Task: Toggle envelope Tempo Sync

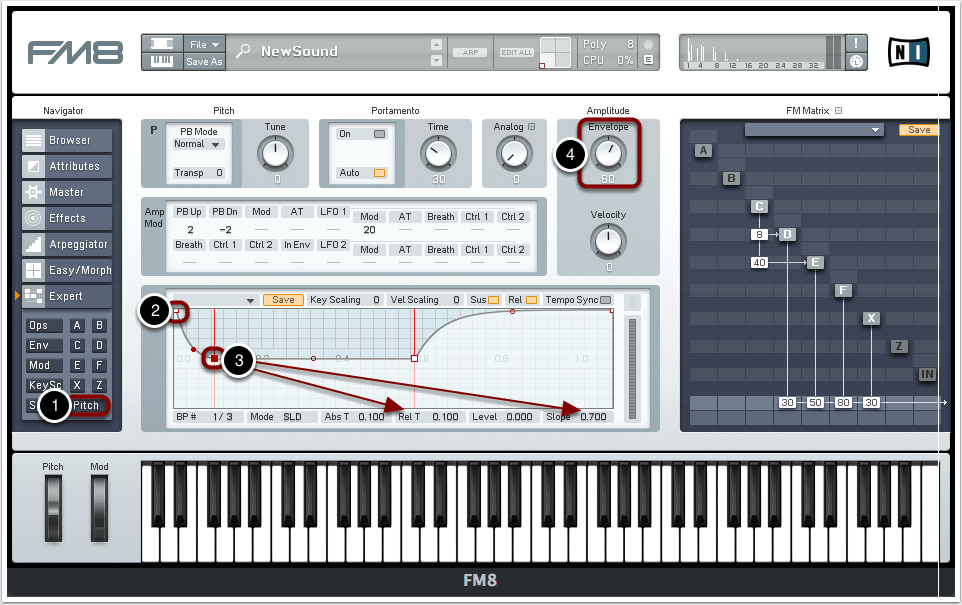Action: tap(605, 300)
